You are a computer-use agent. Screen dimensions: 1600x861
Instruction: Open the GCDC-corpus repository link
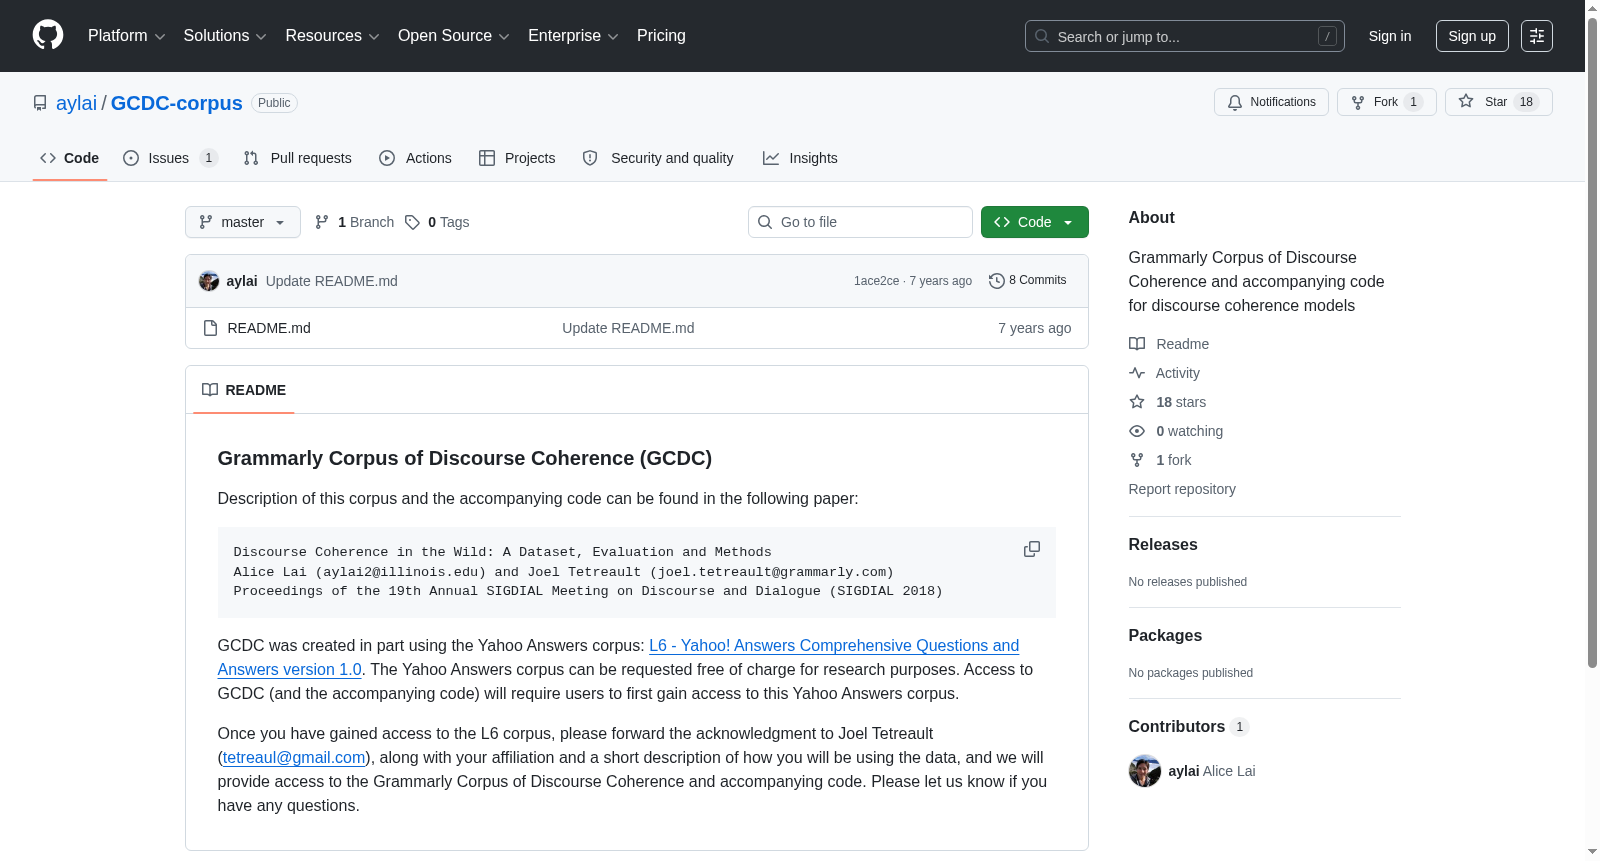[x=177, y=103]
